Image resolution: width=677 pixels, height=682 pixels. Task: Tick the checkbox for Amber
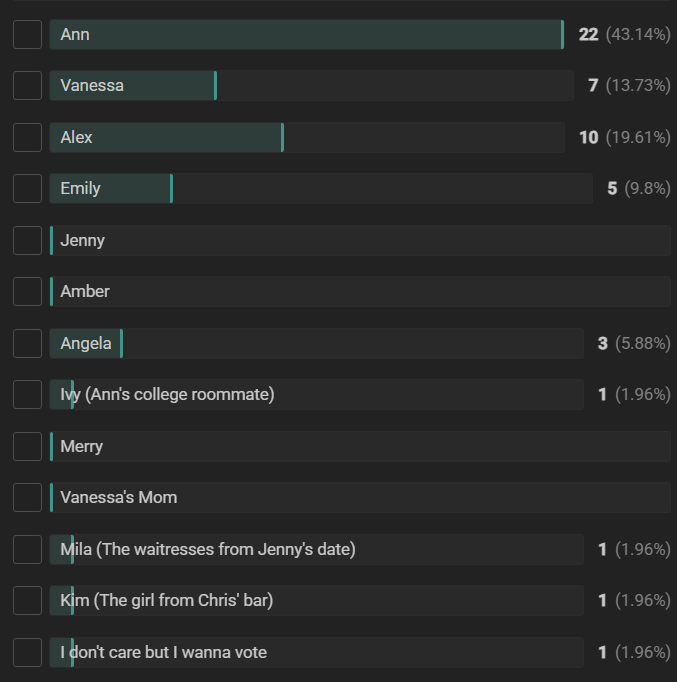27,291
